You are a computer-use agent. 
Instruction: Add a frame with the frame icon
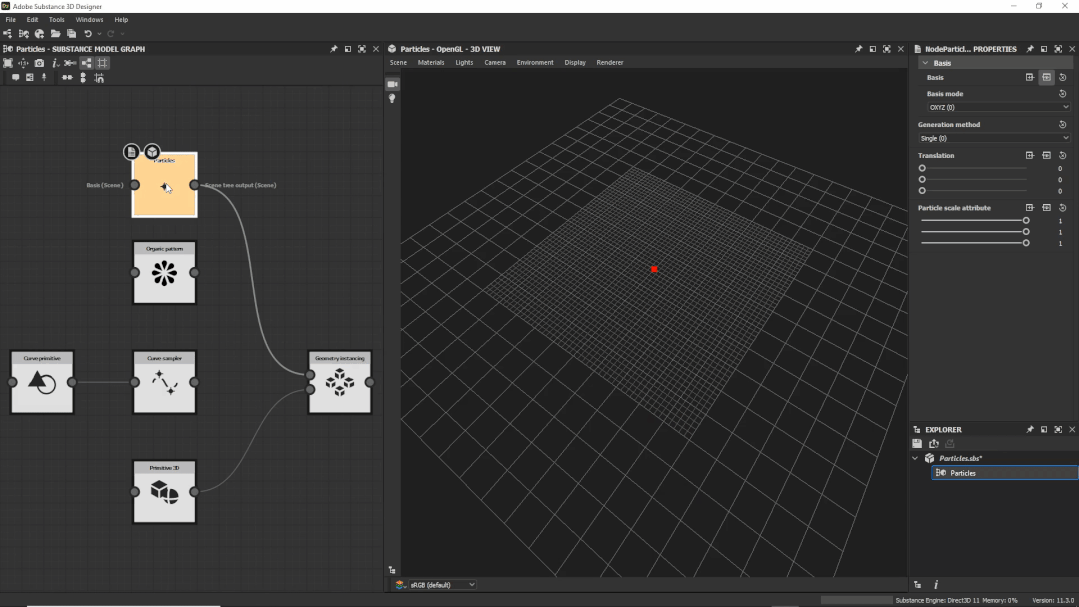pos(30,78)
